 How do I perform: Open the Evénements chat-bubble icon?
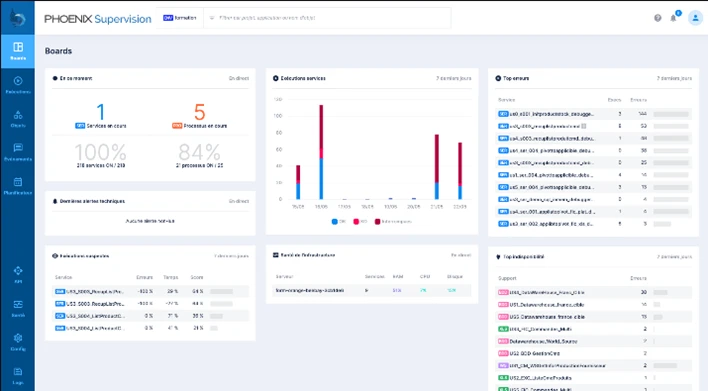(x=18, y=152)
